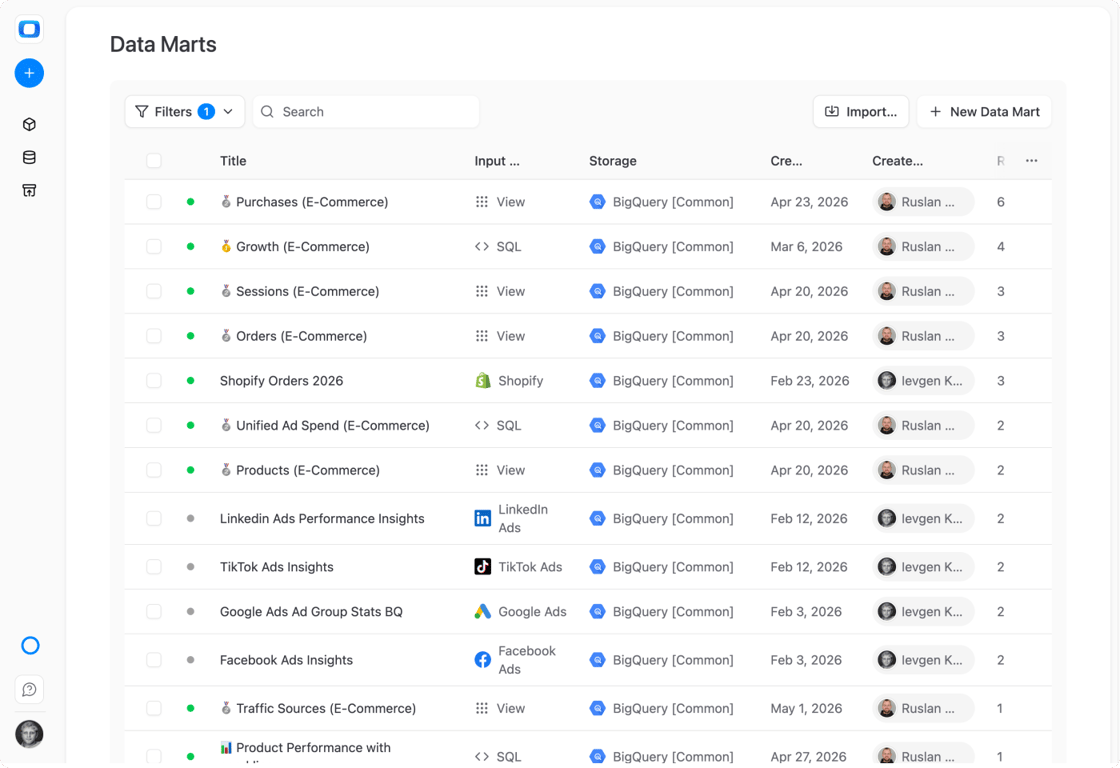
Task: Click SQL code icon in Growth row
Action: pyautogui.click(x=482, y=246)
